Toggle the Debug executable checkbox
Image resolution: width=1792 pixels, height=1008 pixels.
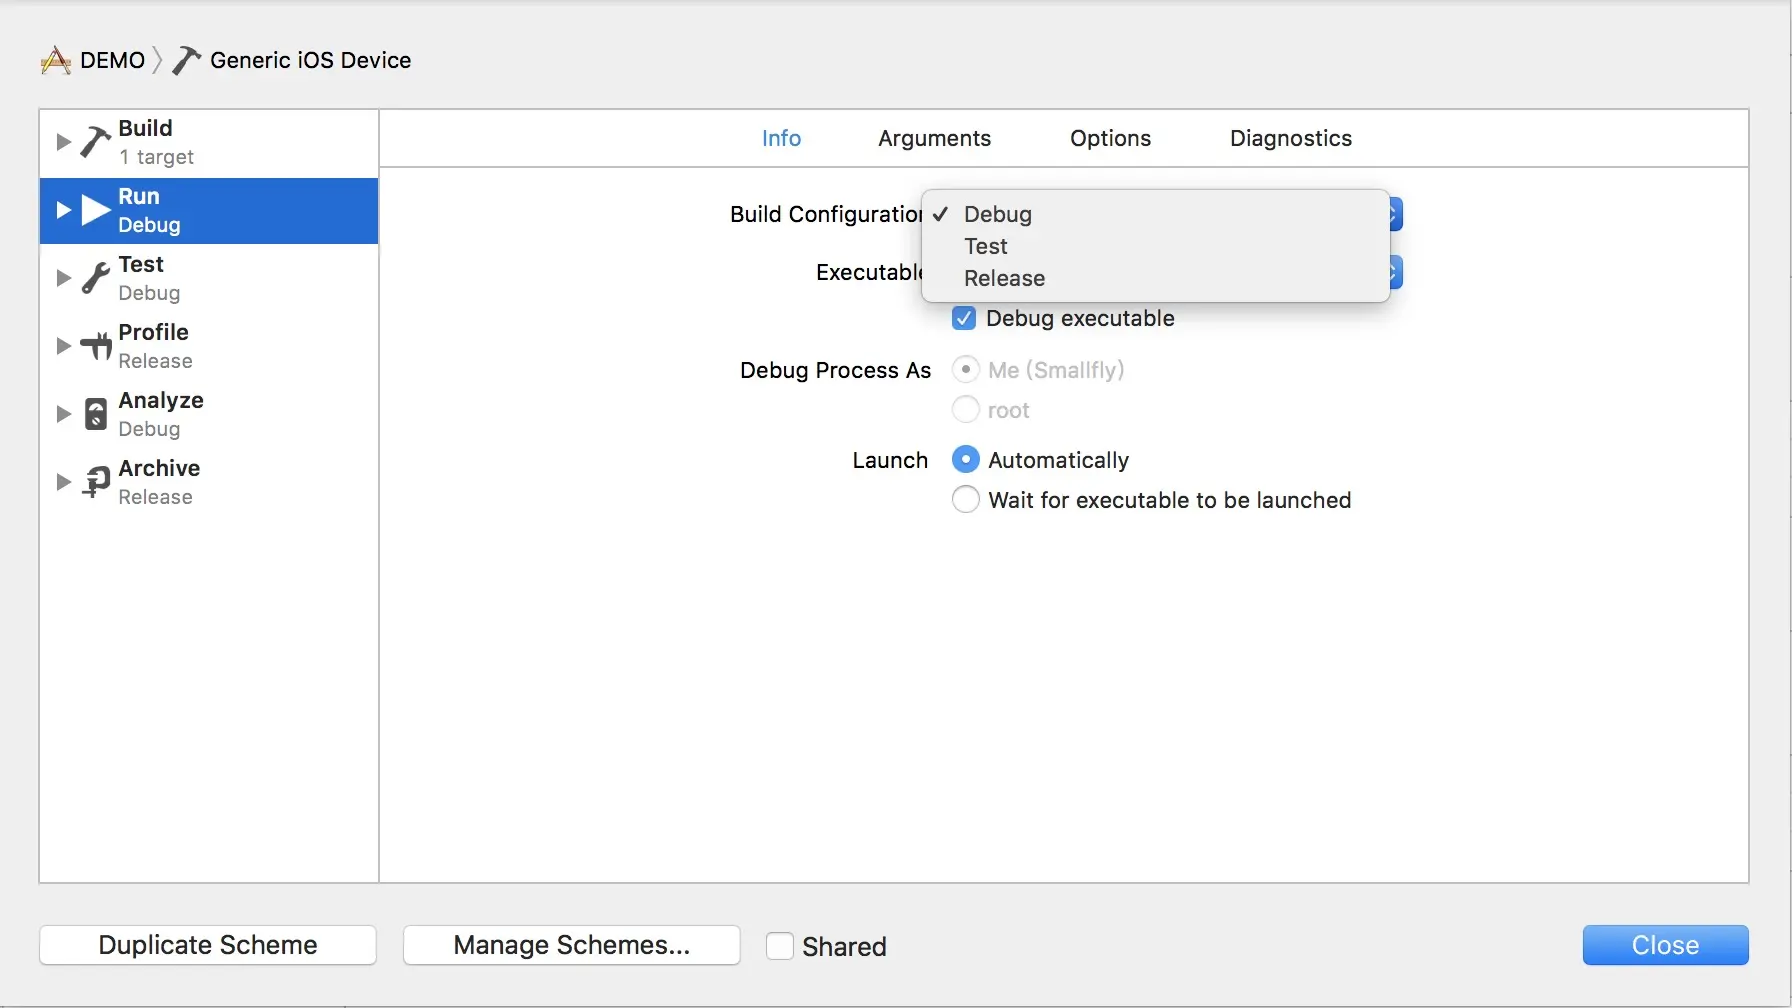click(964, 318)
